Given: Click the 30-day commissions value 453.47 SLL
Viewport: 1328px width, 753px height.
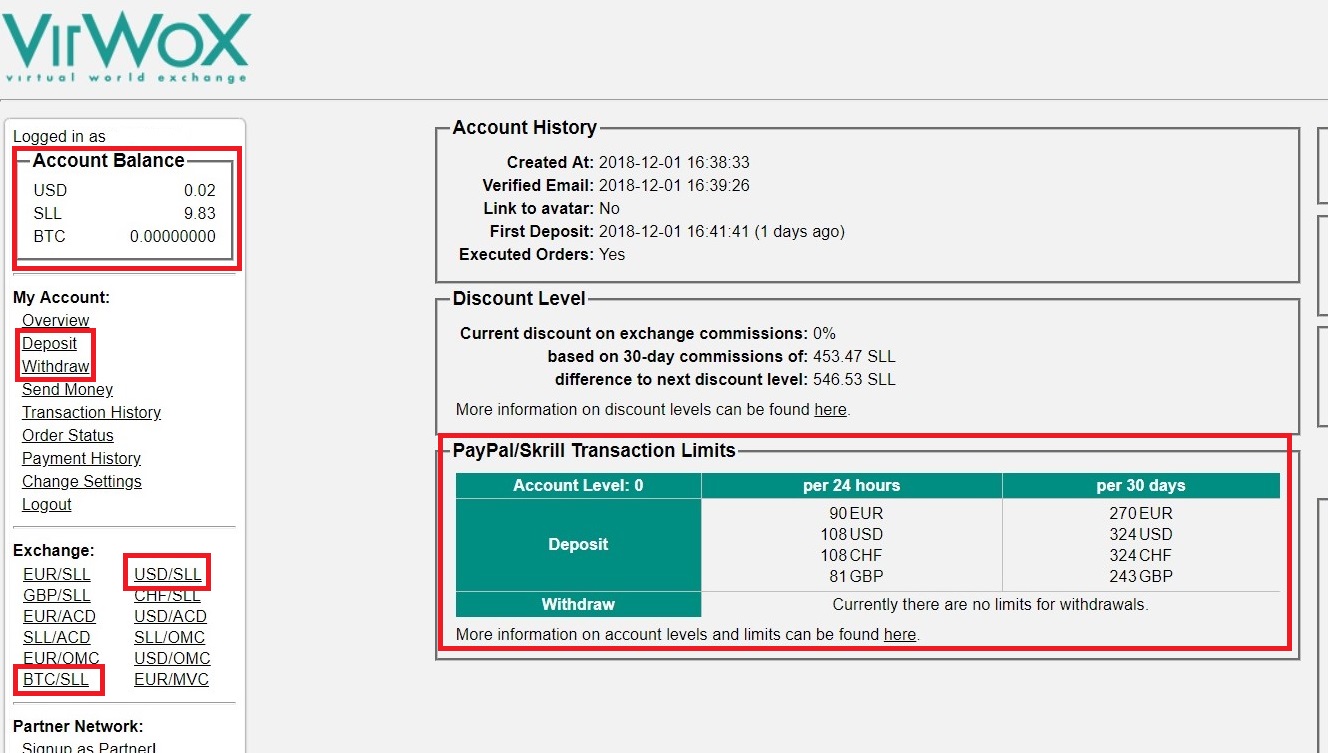Looking at the screenshot, I should click(x=854, y=357).
